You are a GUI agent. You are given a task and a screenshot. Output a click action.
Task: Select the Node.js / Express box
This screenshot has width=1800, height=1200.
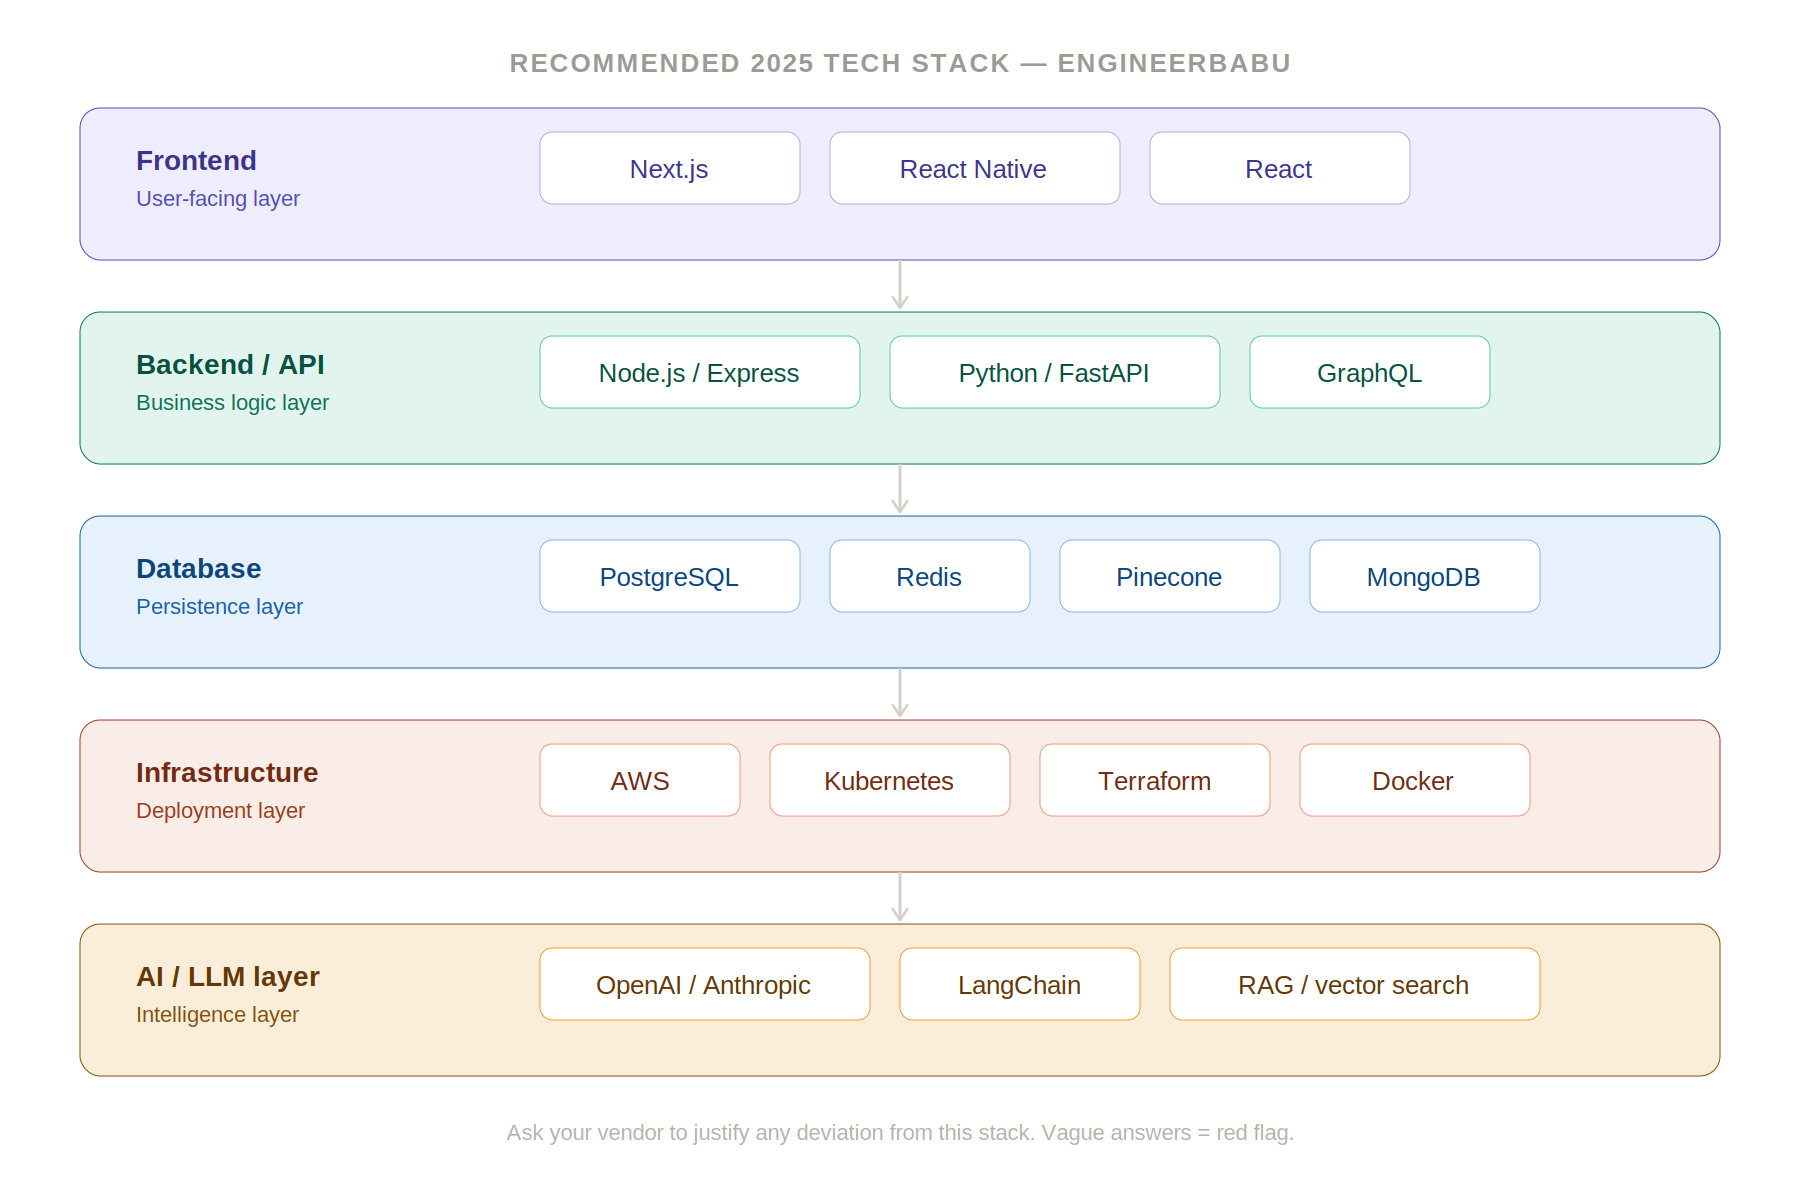click(700, 372)
